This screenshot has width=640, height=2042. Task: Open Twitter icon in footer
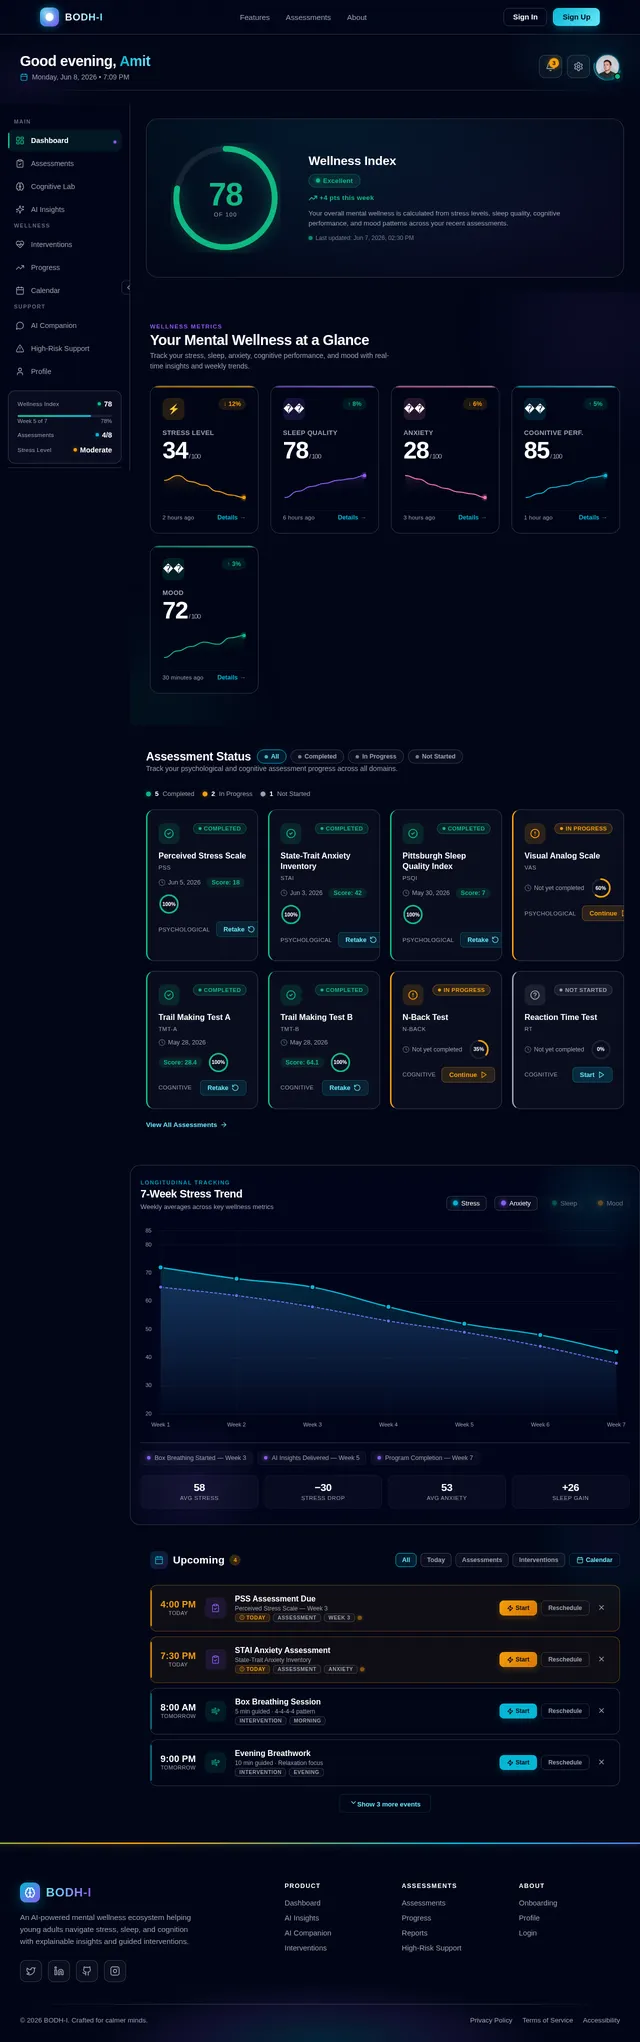pos(31,1970)
